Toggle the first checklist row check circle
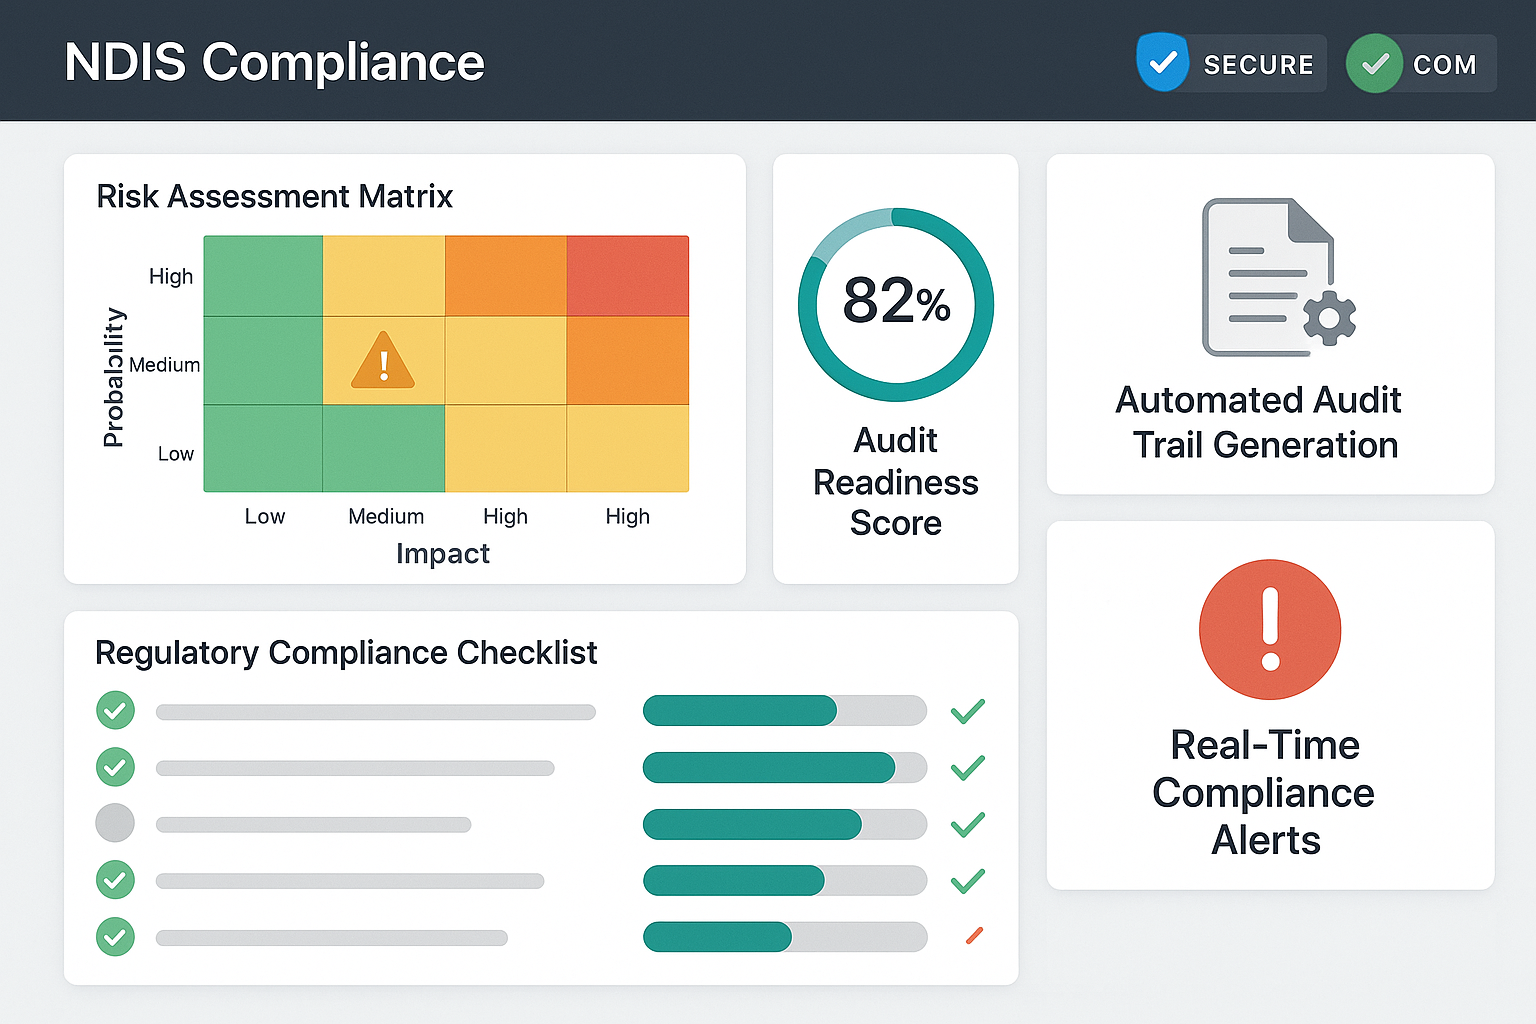 pyautogui.click(x=115, y=711)
